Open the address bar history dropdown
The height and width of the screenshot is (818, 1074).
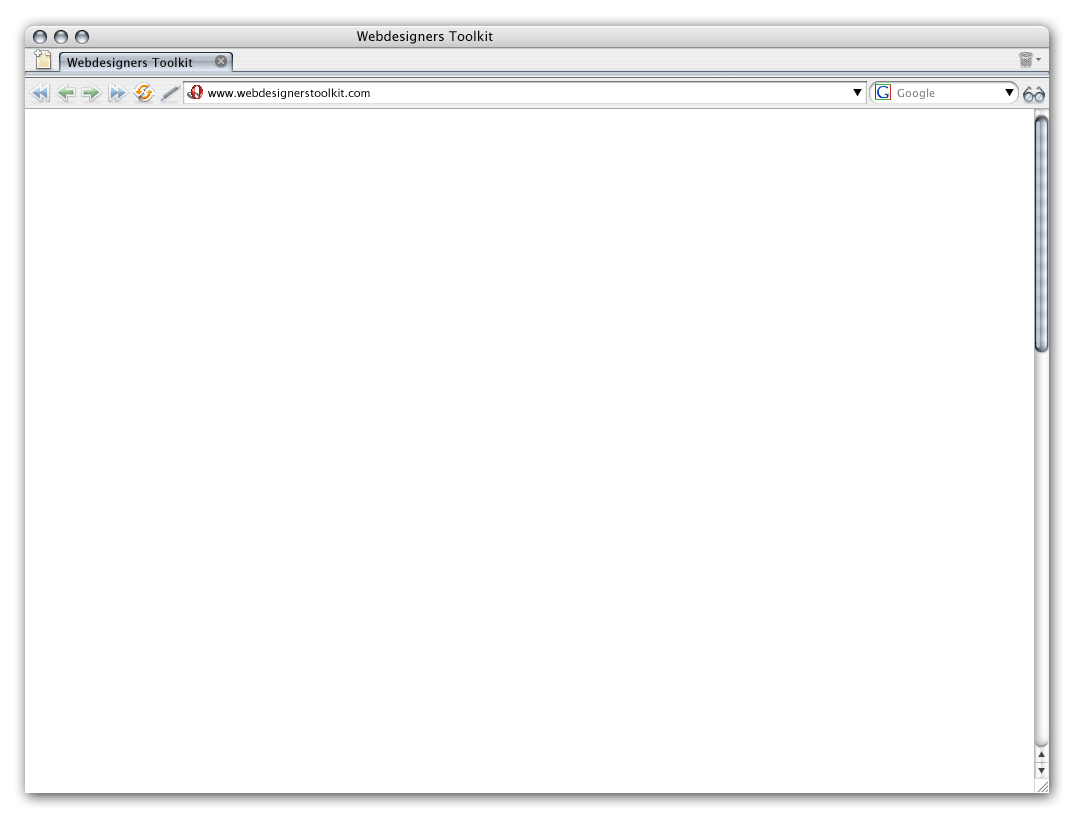857,92
